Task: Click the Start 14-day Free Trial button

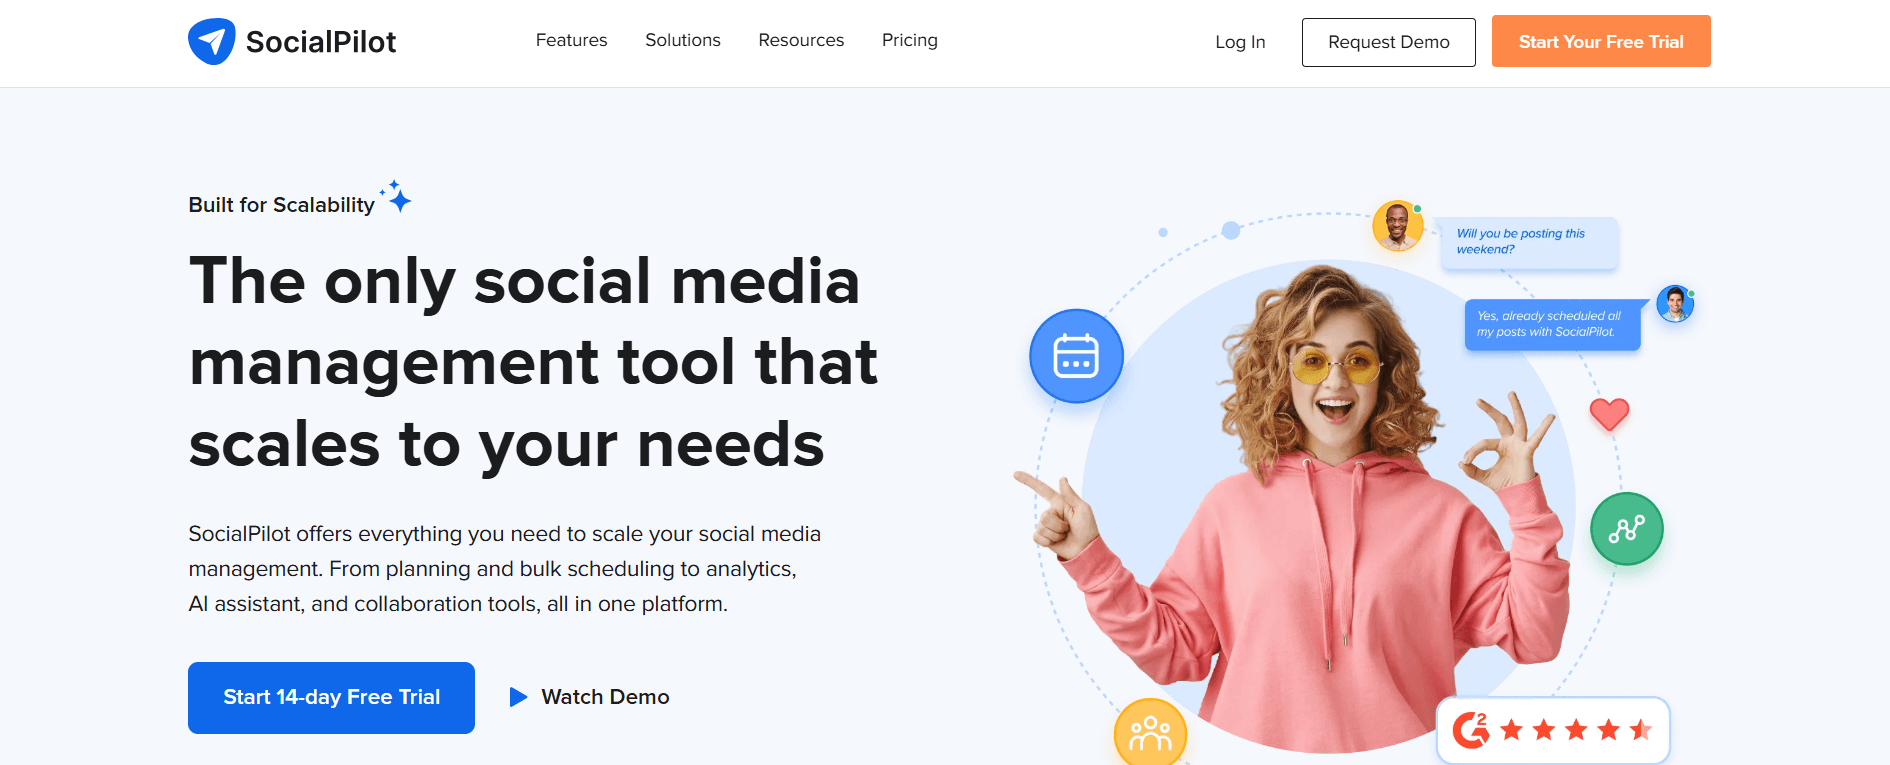Action: coord(331,698)
